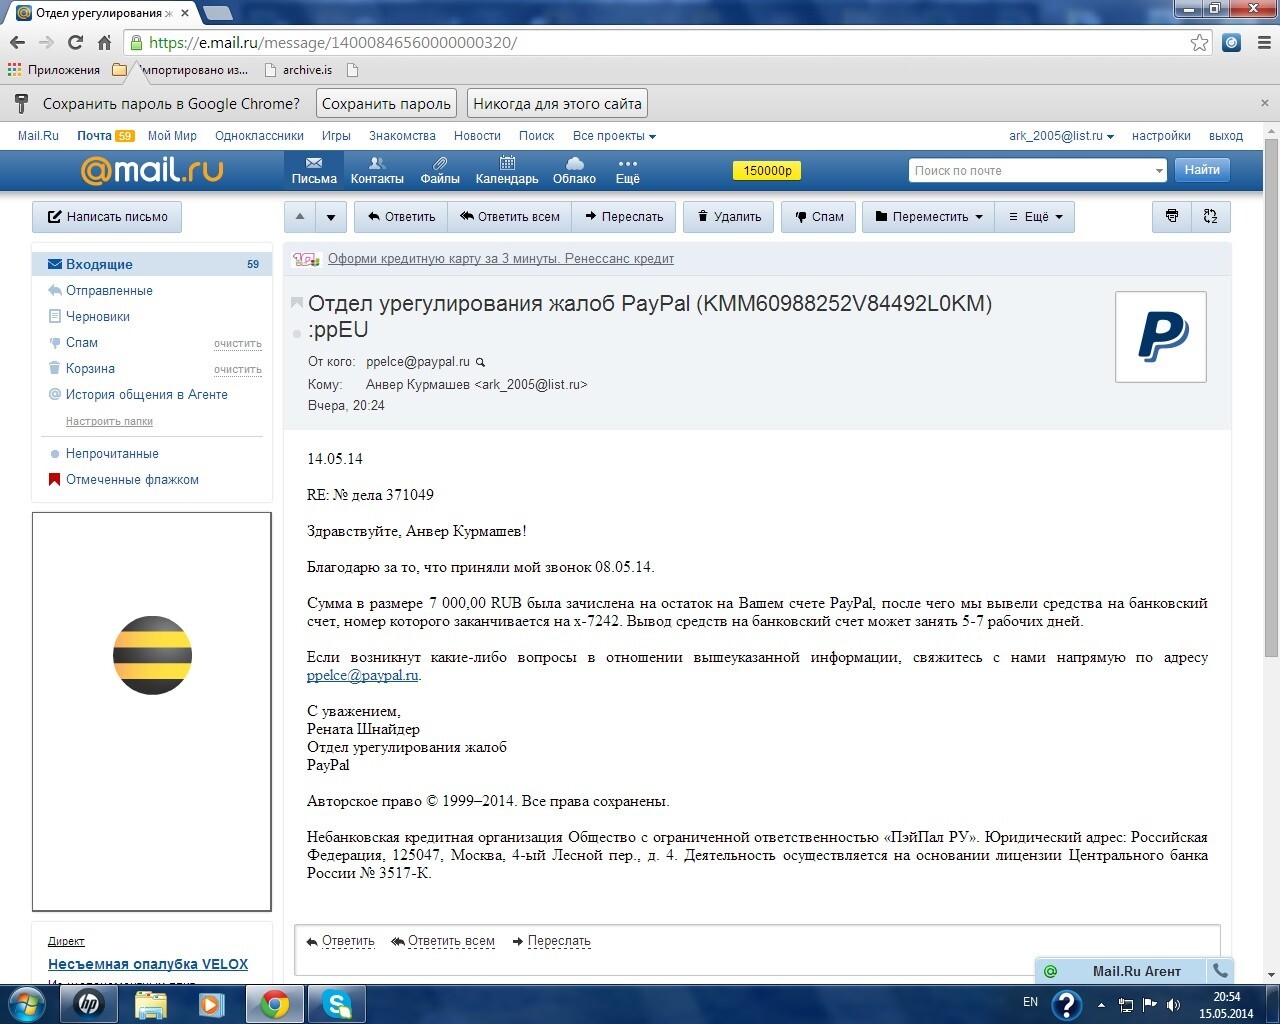The image size is (1280, 1024).
Task: Flag this PayPal message
Action: [297, 302]
